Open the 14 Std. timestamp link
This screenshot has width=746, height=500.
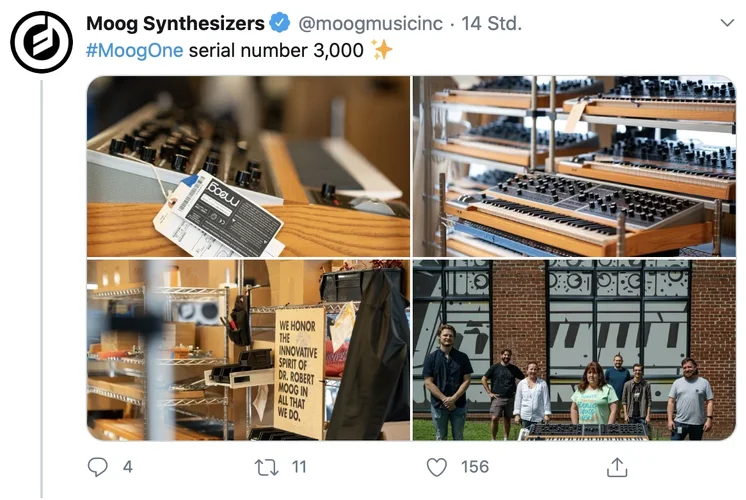click(x=491, y=23)
